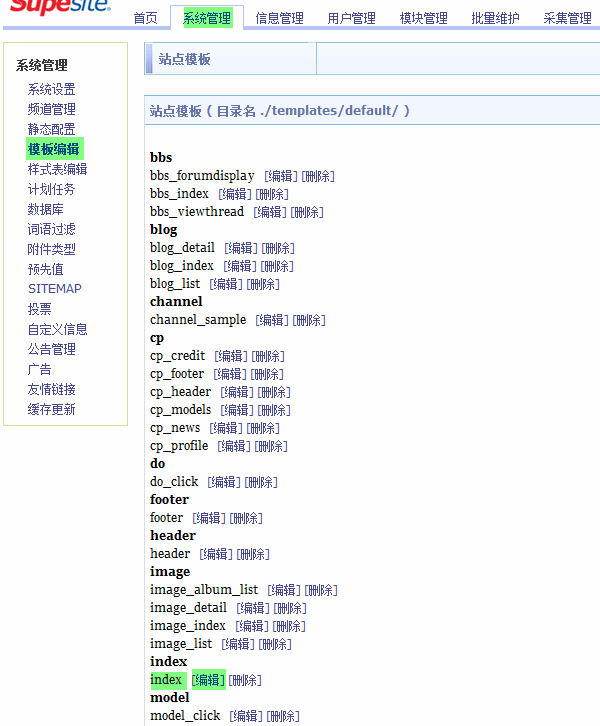Open the 首页 tab
600x726 pixels.
[x=145, y=18]
